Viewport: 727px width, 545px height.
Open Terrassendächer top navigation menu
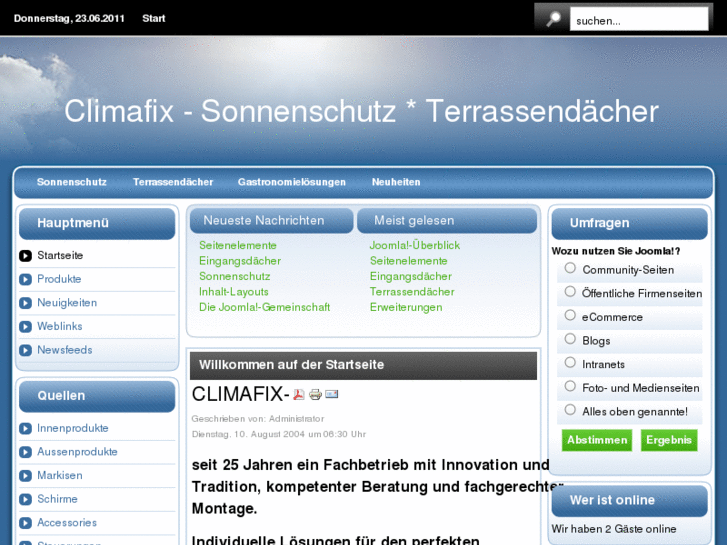tap(173, 182)
